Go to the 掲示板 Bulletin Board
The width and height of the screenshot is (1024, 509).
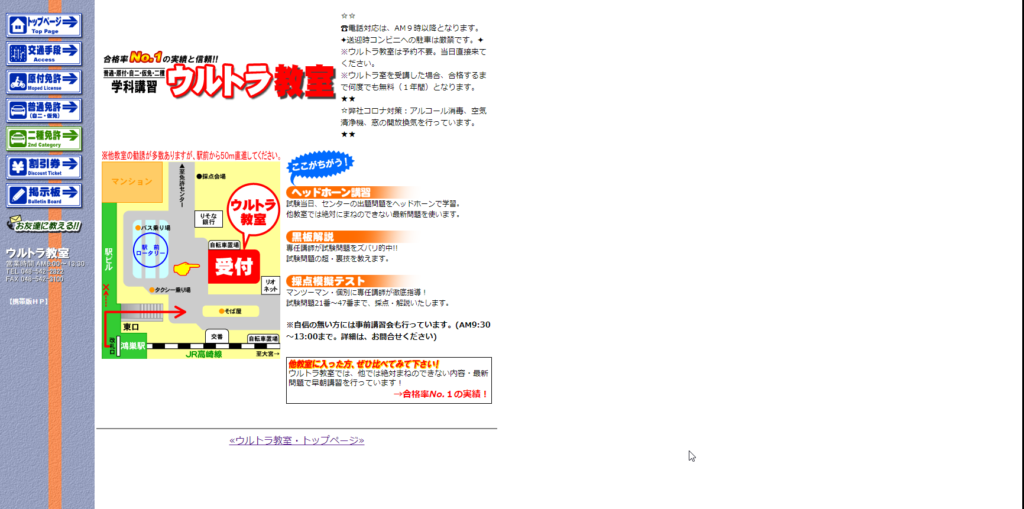point(44,196)
